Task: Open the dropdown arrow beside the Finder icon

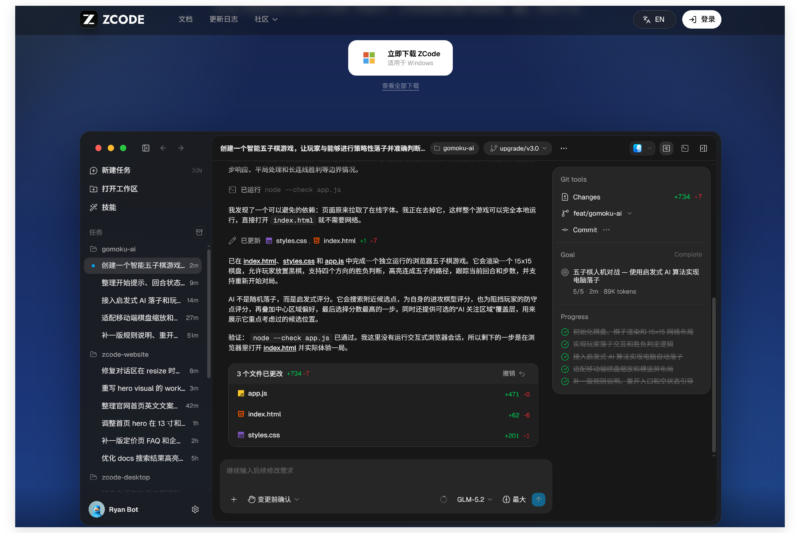Action: (649, 148)
